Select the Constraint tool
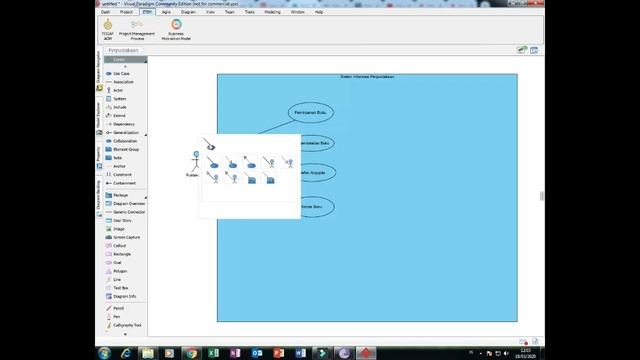 tap(122, 175)
